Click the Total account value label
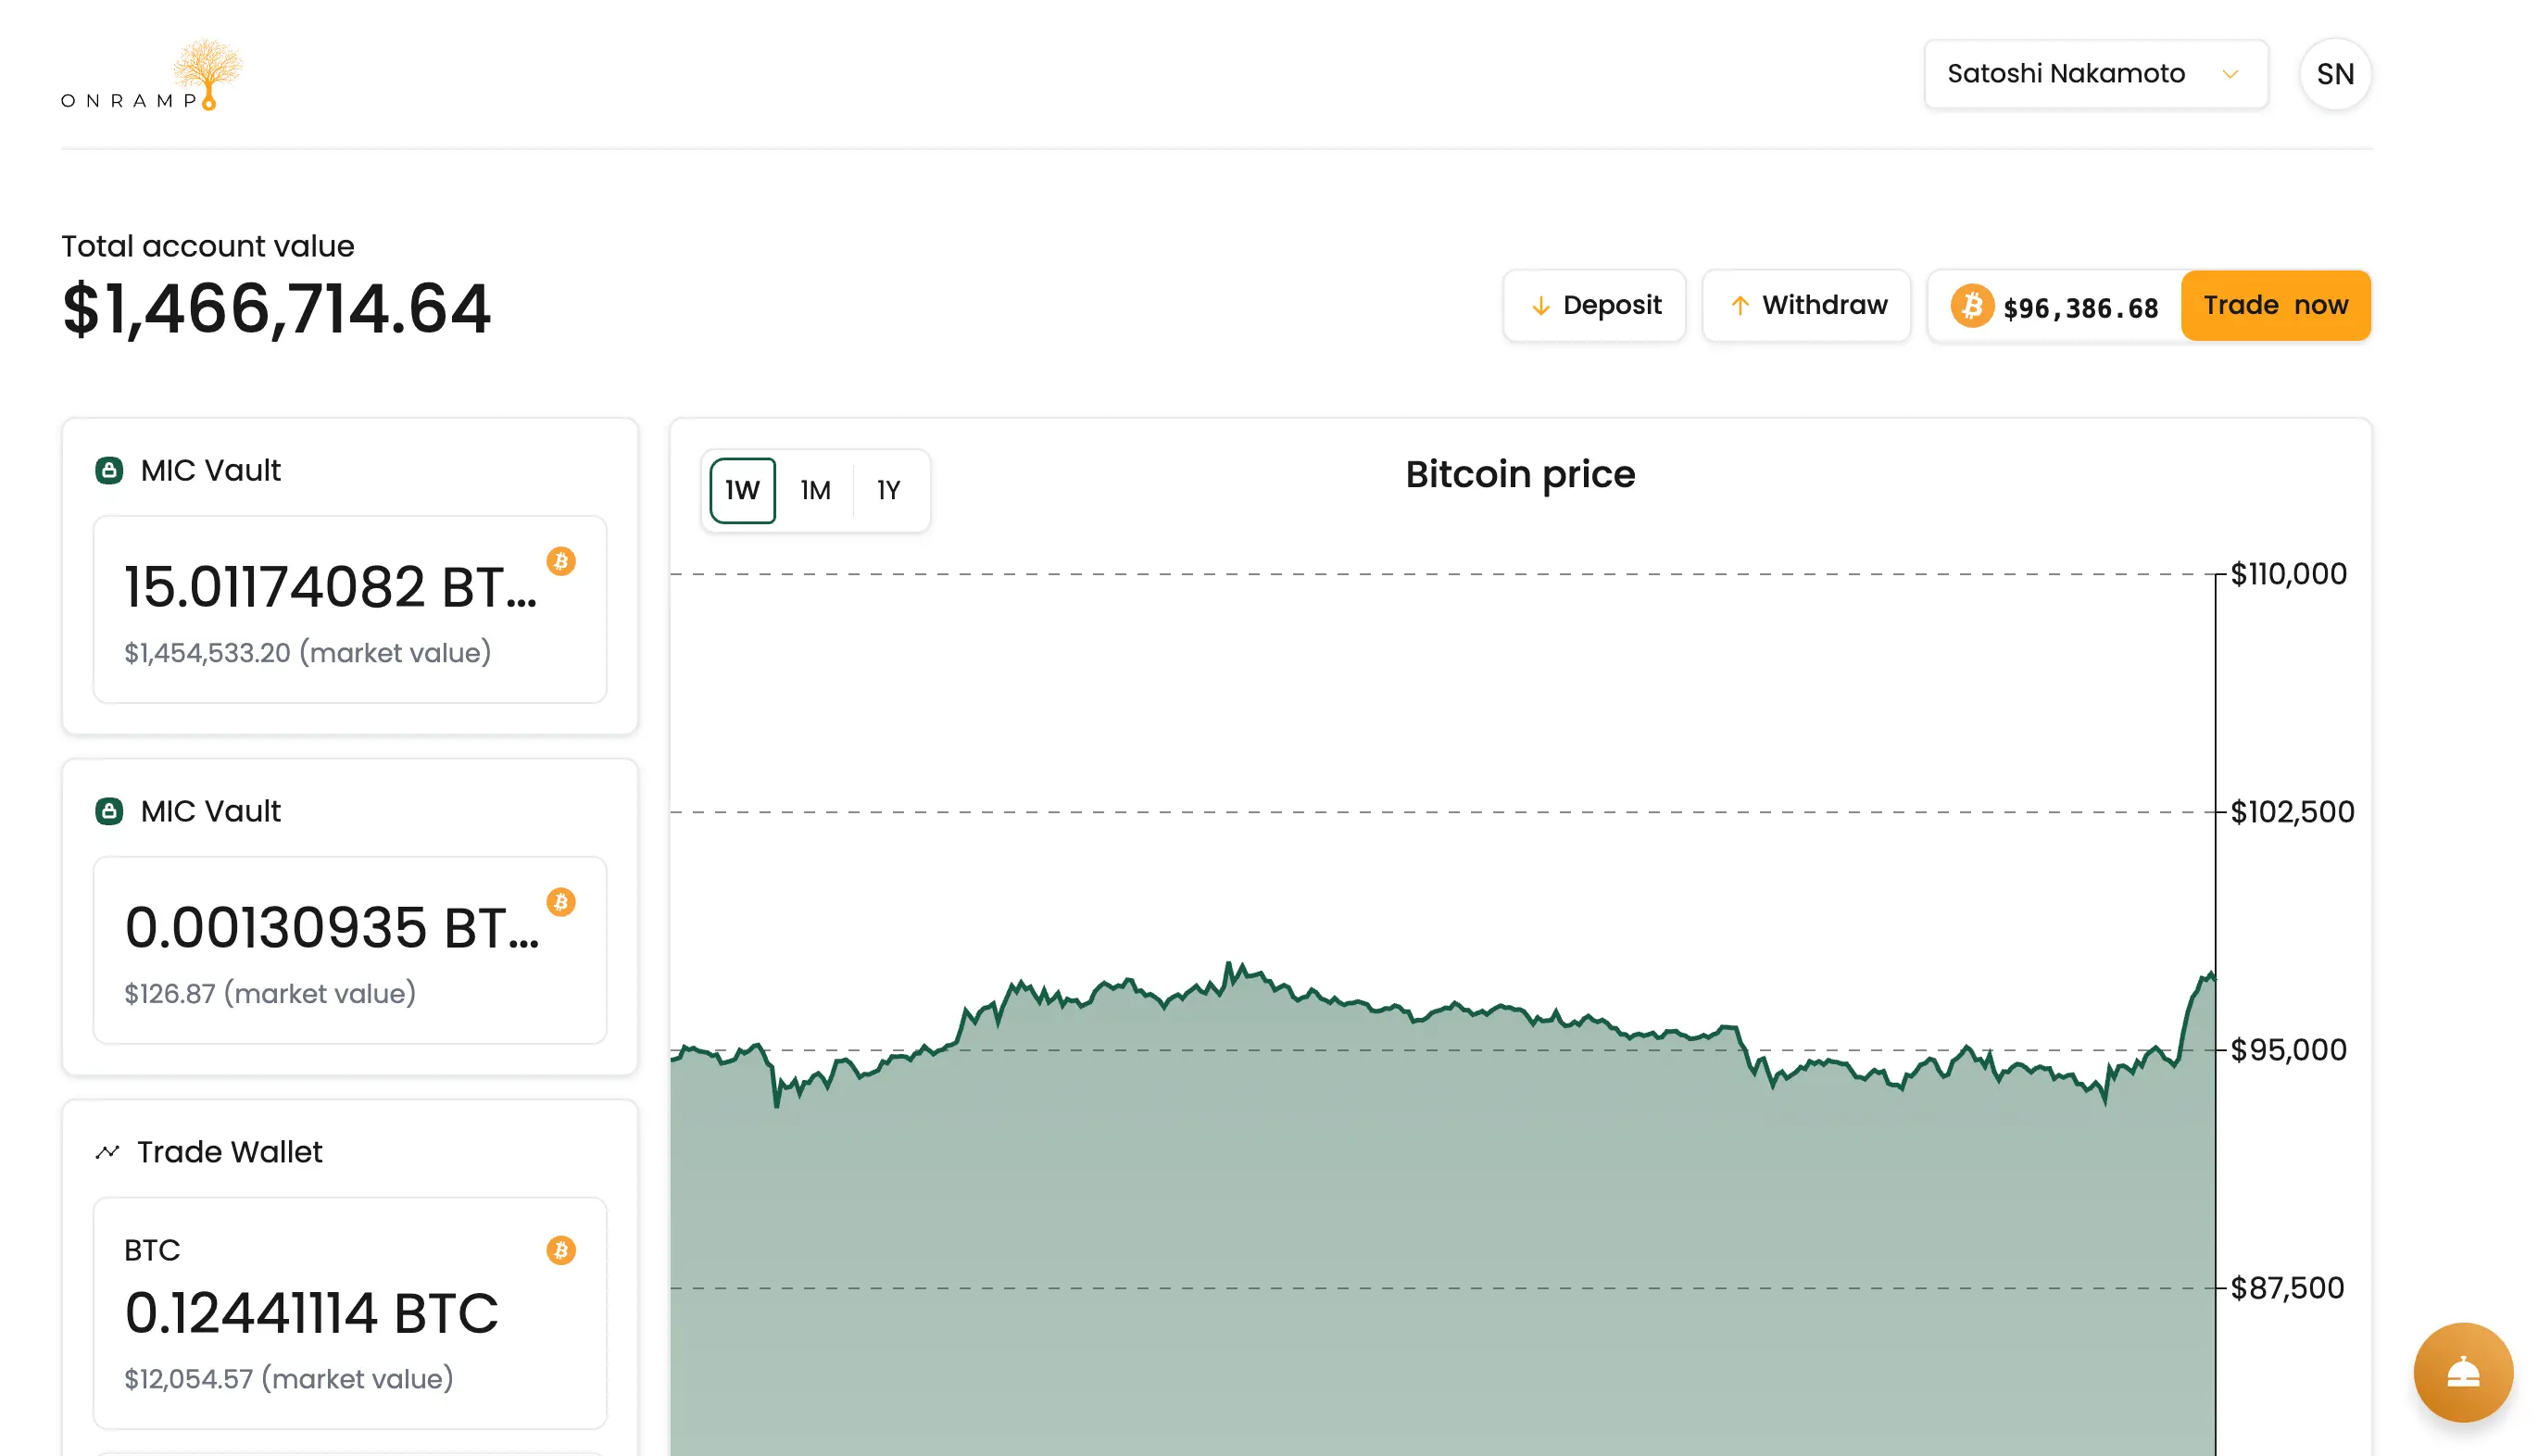 [208, 246]
